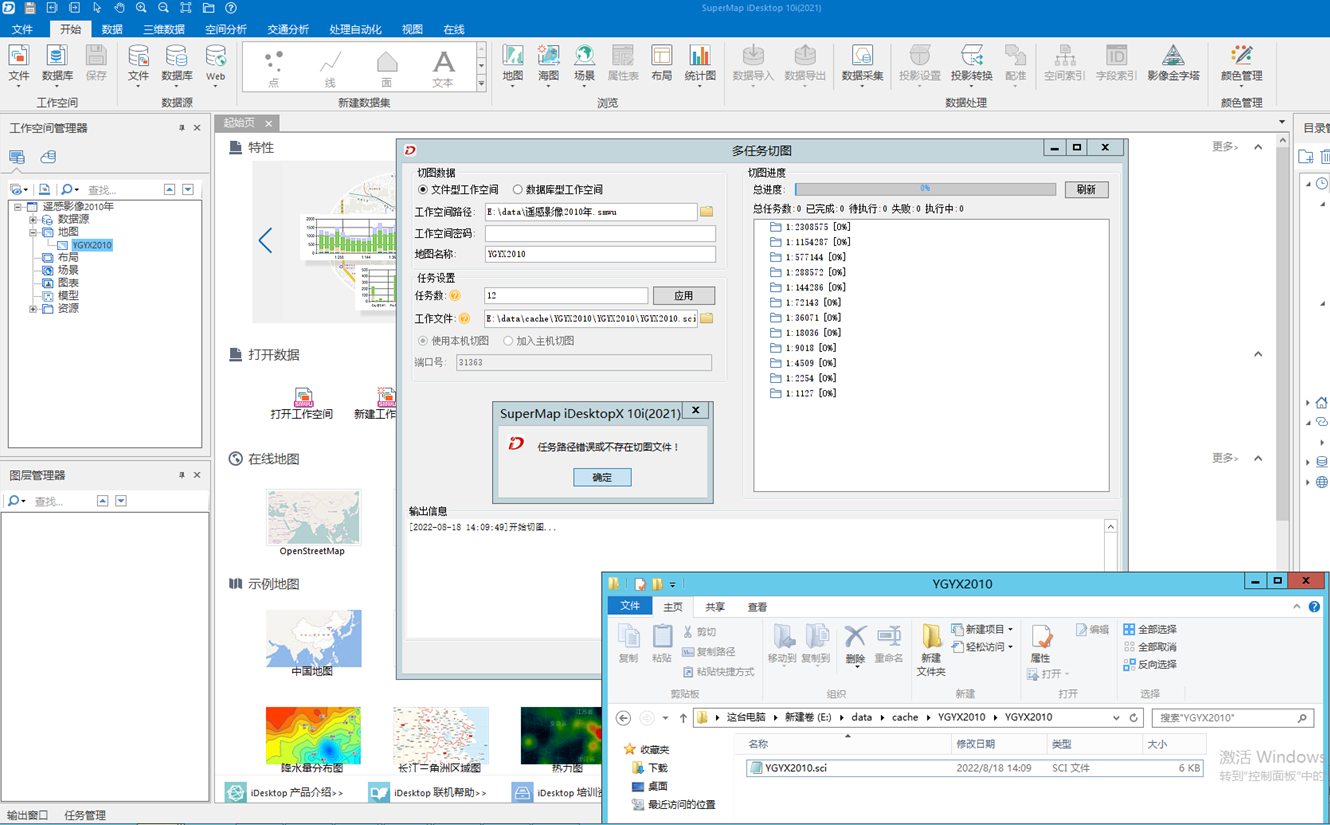Click 全部选择 in Explorer ribbon

click(1149, 630)
